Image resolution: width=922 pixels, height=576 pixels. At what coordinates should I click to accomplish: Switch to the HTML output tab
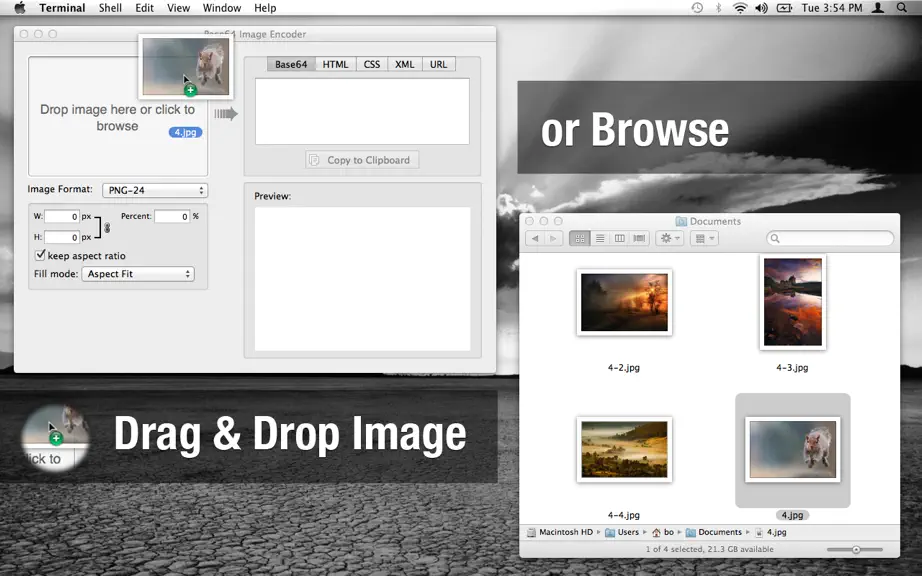[335, 64]
